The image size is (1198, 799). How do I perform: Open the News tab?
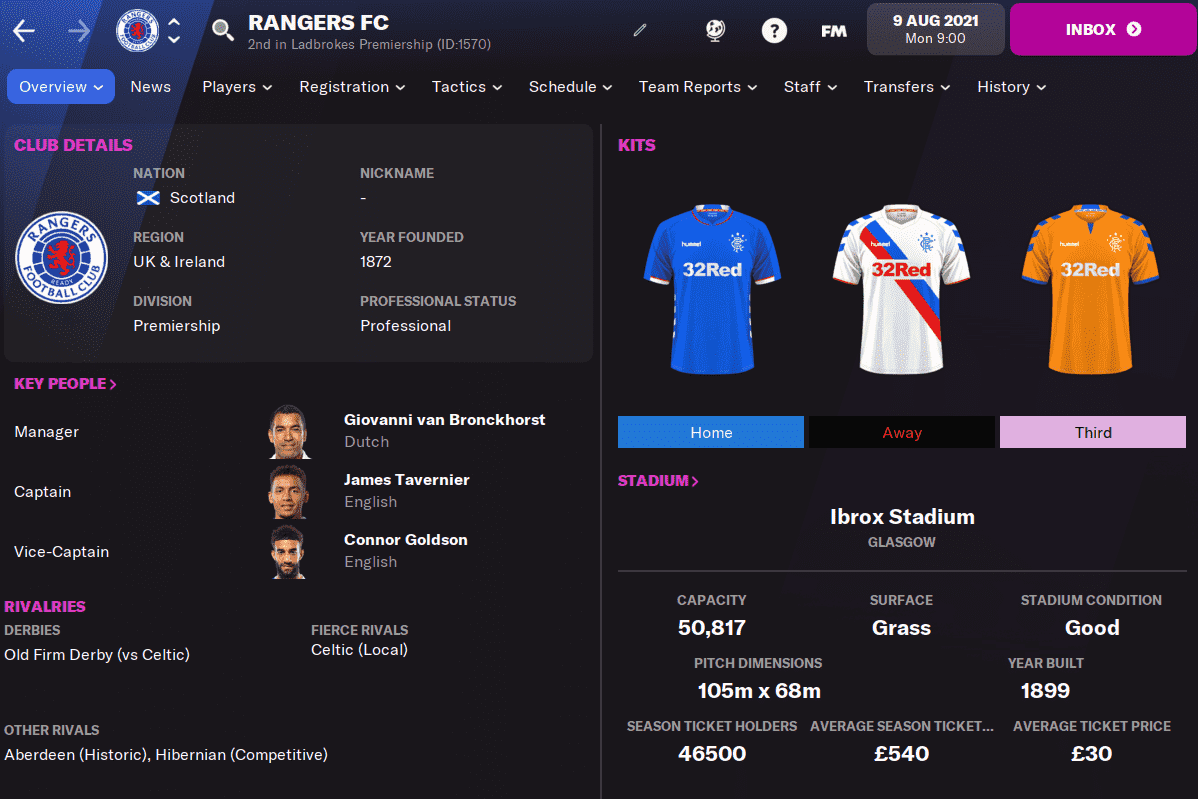click(151, 87)
